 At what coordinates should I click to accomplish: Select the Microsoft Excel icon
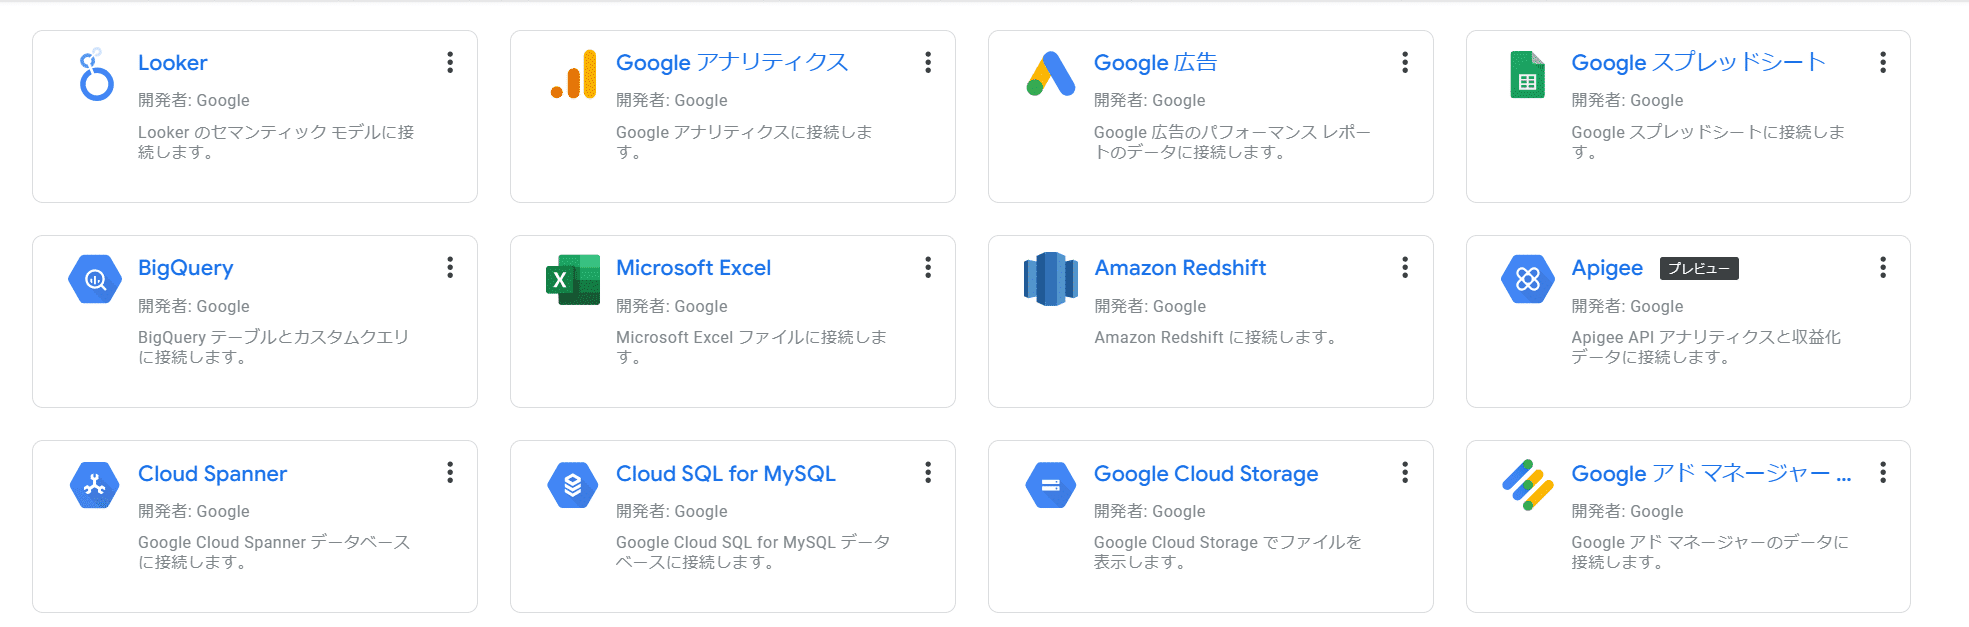573,280
